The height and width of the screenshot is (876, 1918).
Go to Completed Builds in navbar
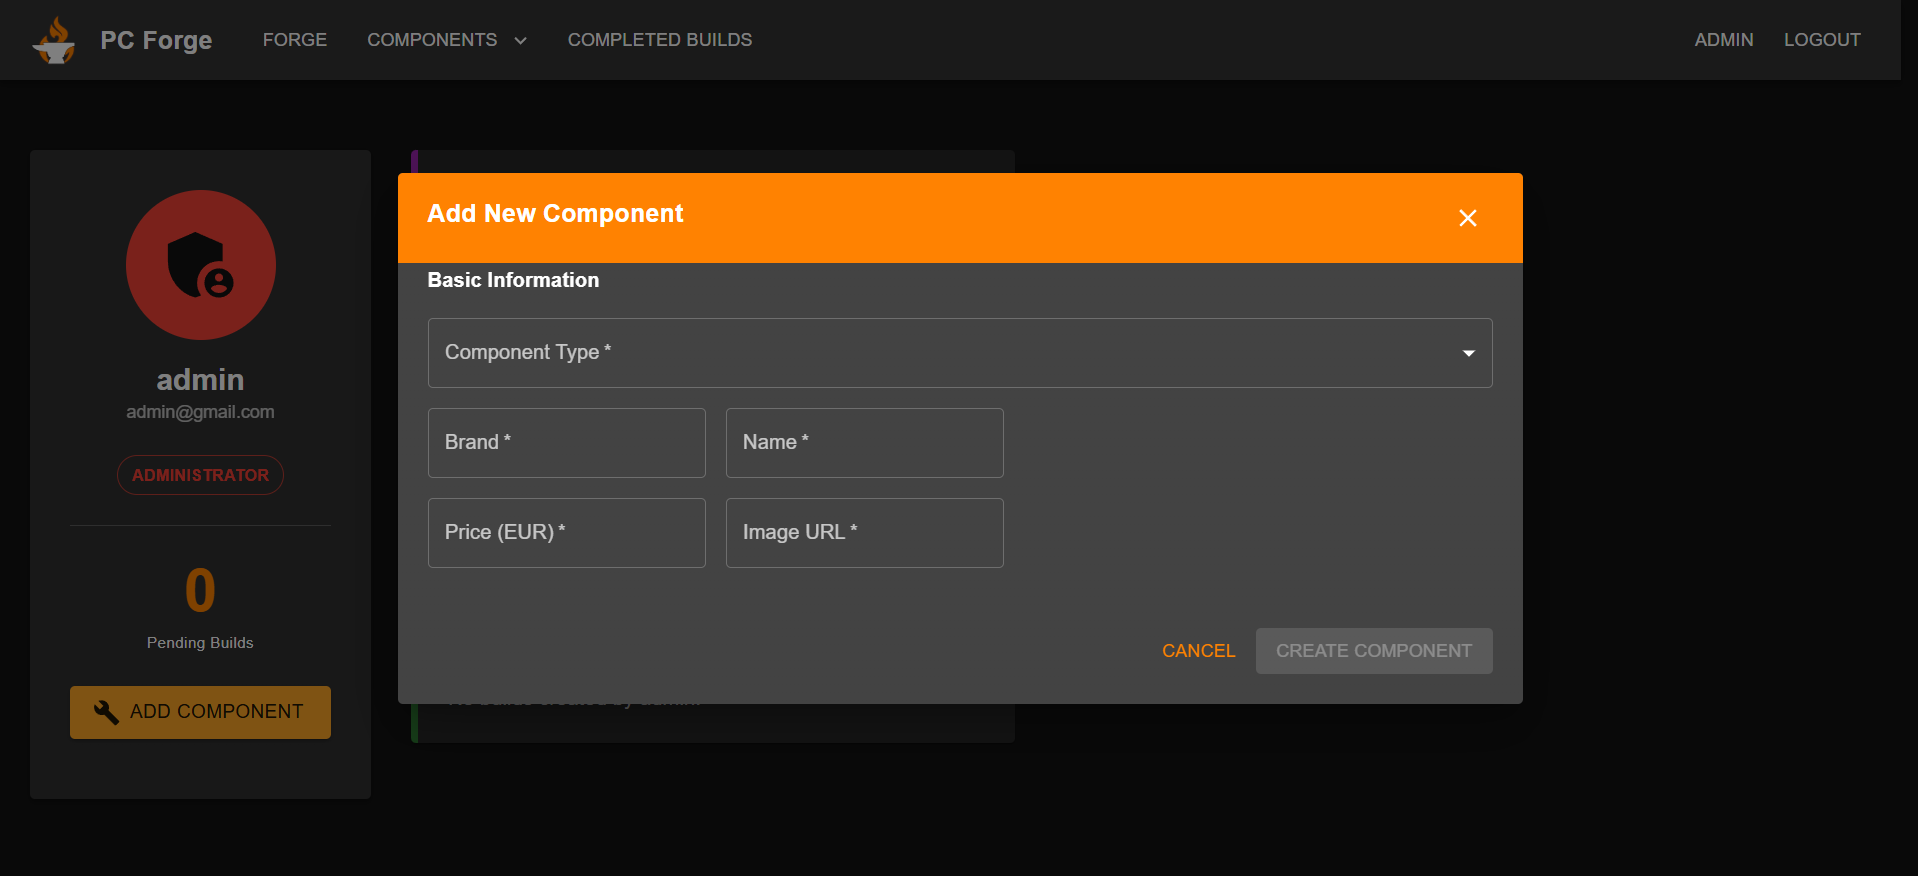[659, 40]
